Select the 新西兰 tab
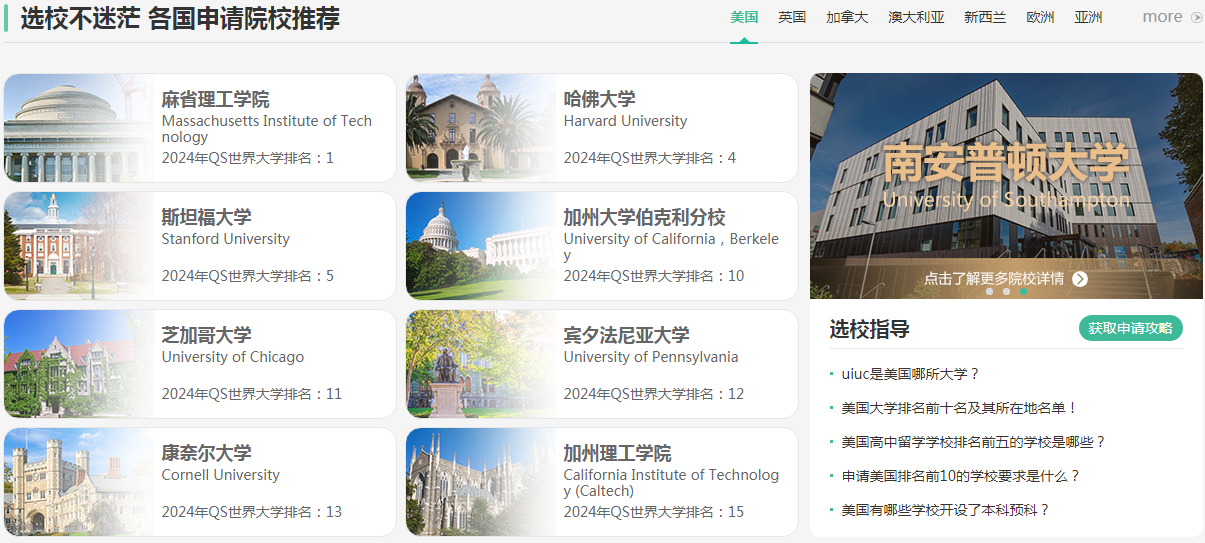 [x=985, y=17]
